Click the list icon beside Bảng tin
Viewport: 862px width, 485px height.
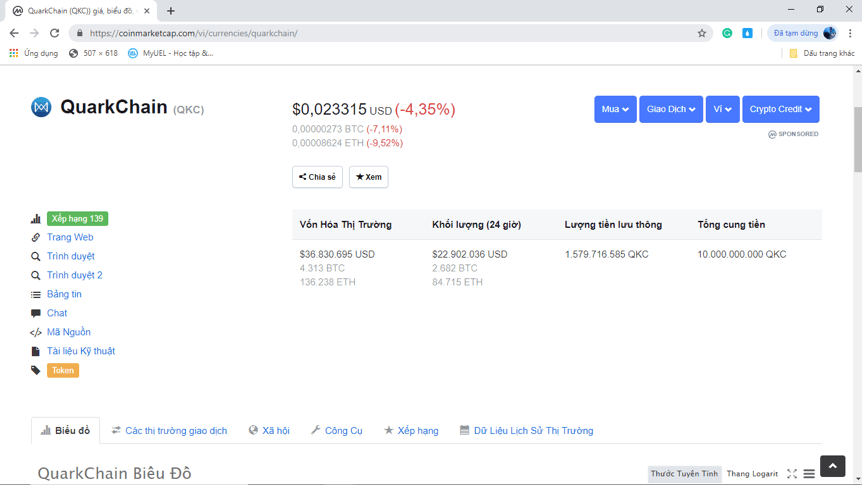(36, 295)
